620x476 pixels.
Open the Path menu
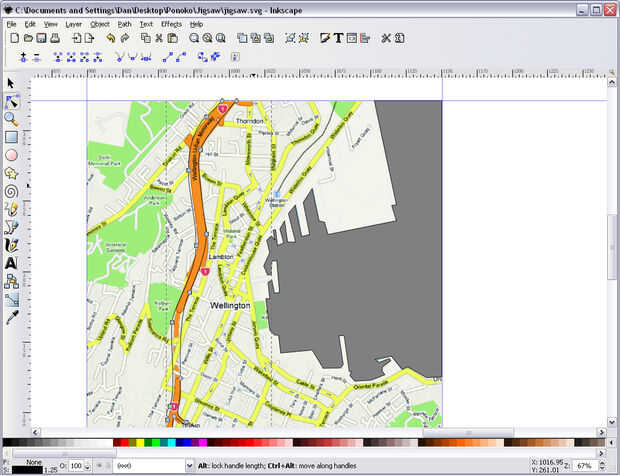pos(124,23)
